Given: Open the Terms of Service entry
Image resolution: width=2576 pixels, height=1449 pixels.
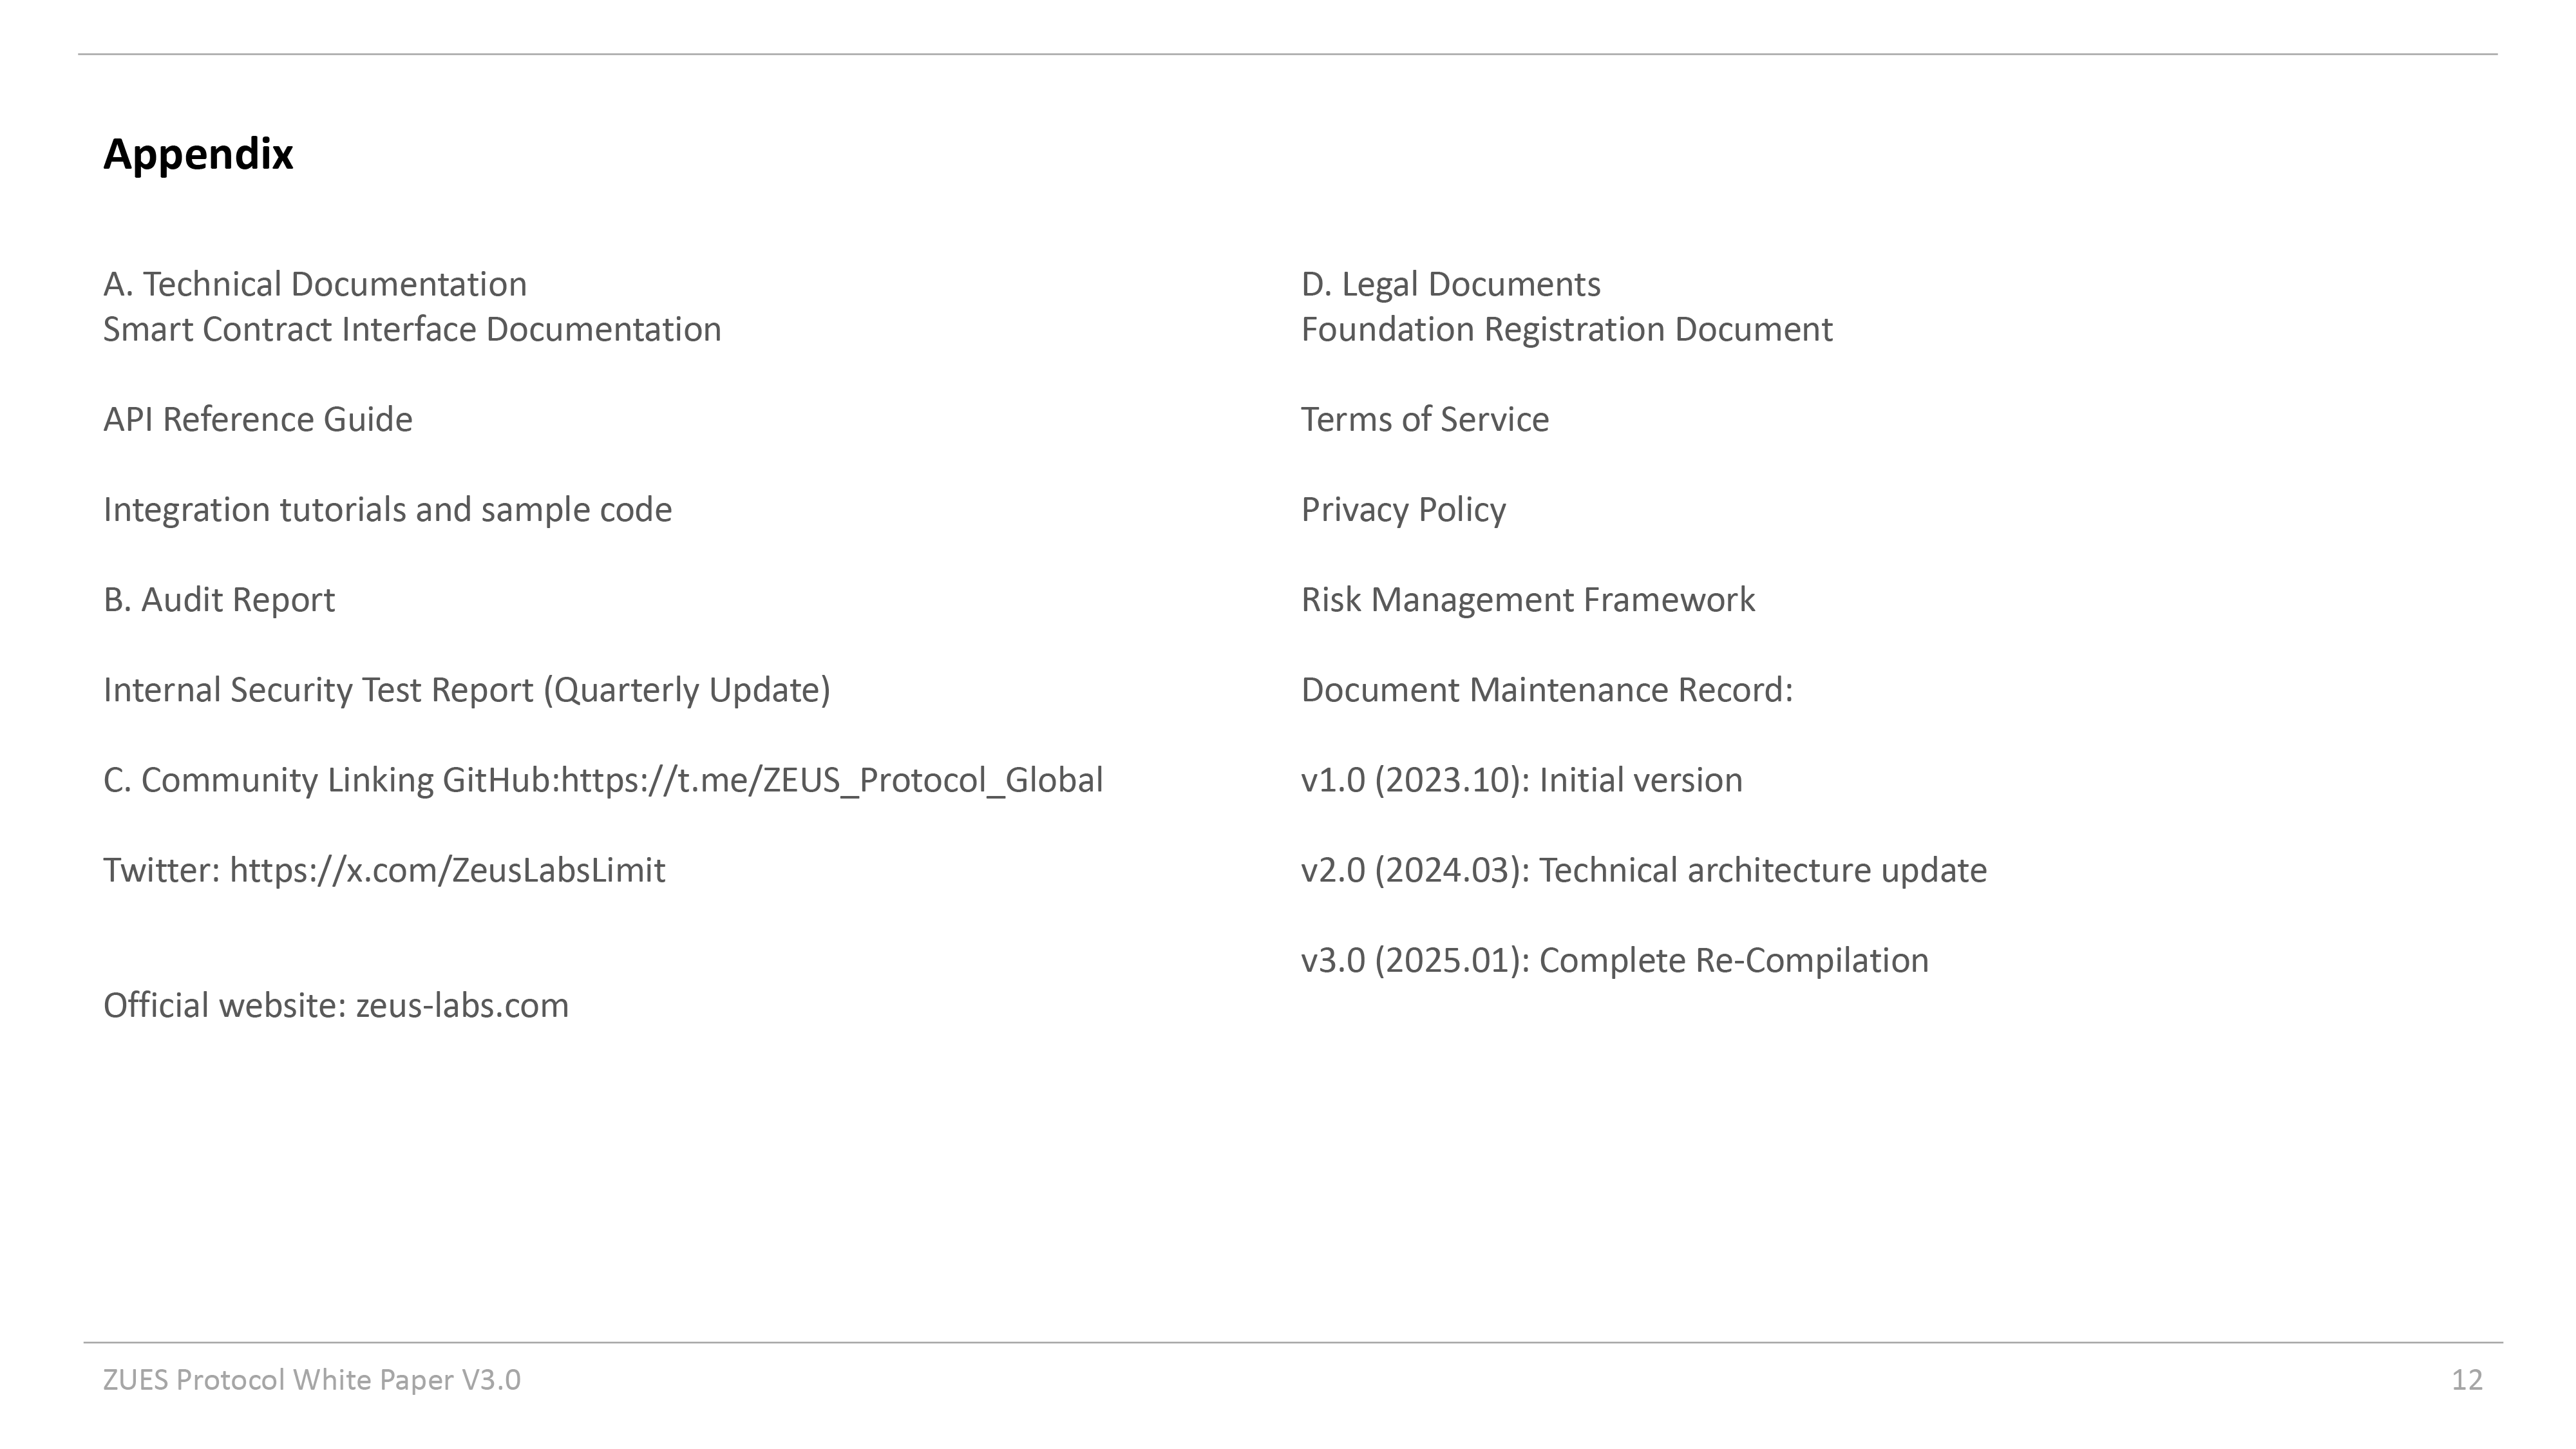Looking at the screenshot, I should pyautogui.click(x=1424, y=419).
